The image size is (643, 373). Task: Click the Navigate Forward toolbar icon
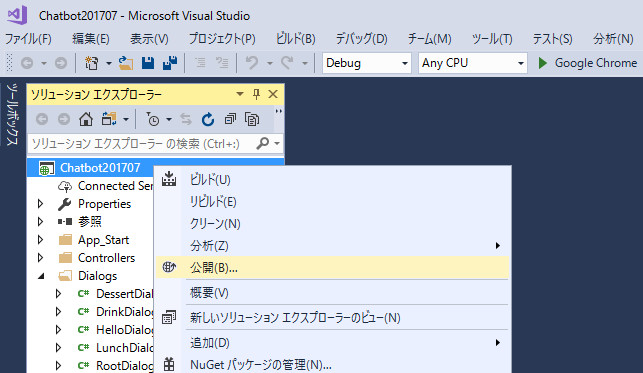pos(61,63)
